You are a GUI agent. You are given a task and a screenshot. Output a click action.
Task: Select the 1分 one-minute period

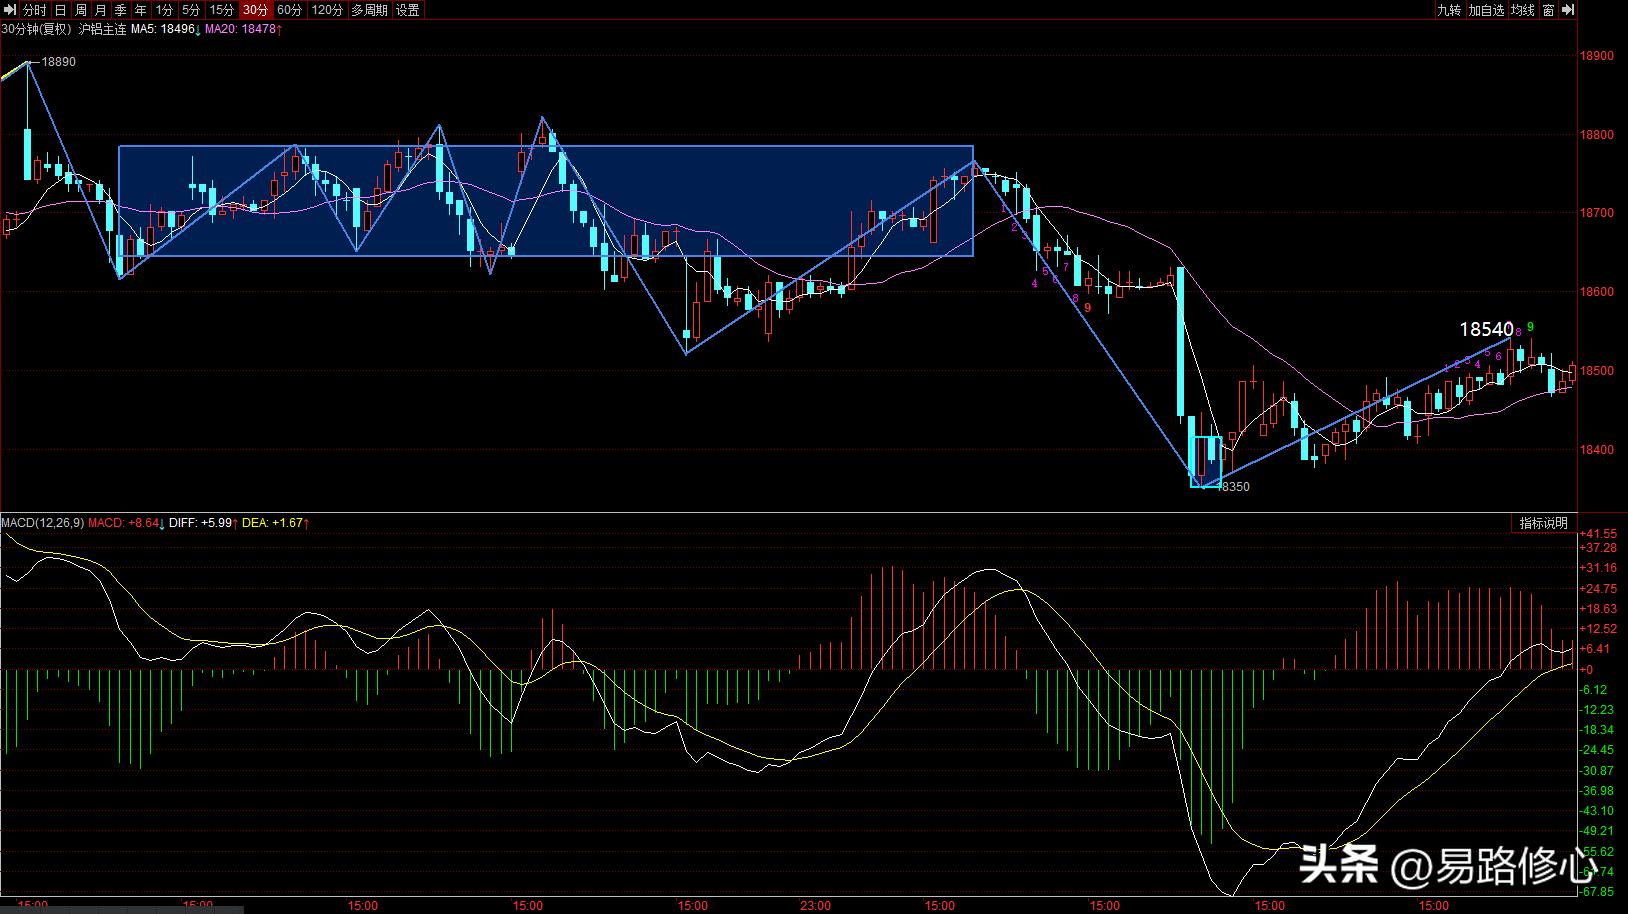pyautogui.click(x=165, y=10)
